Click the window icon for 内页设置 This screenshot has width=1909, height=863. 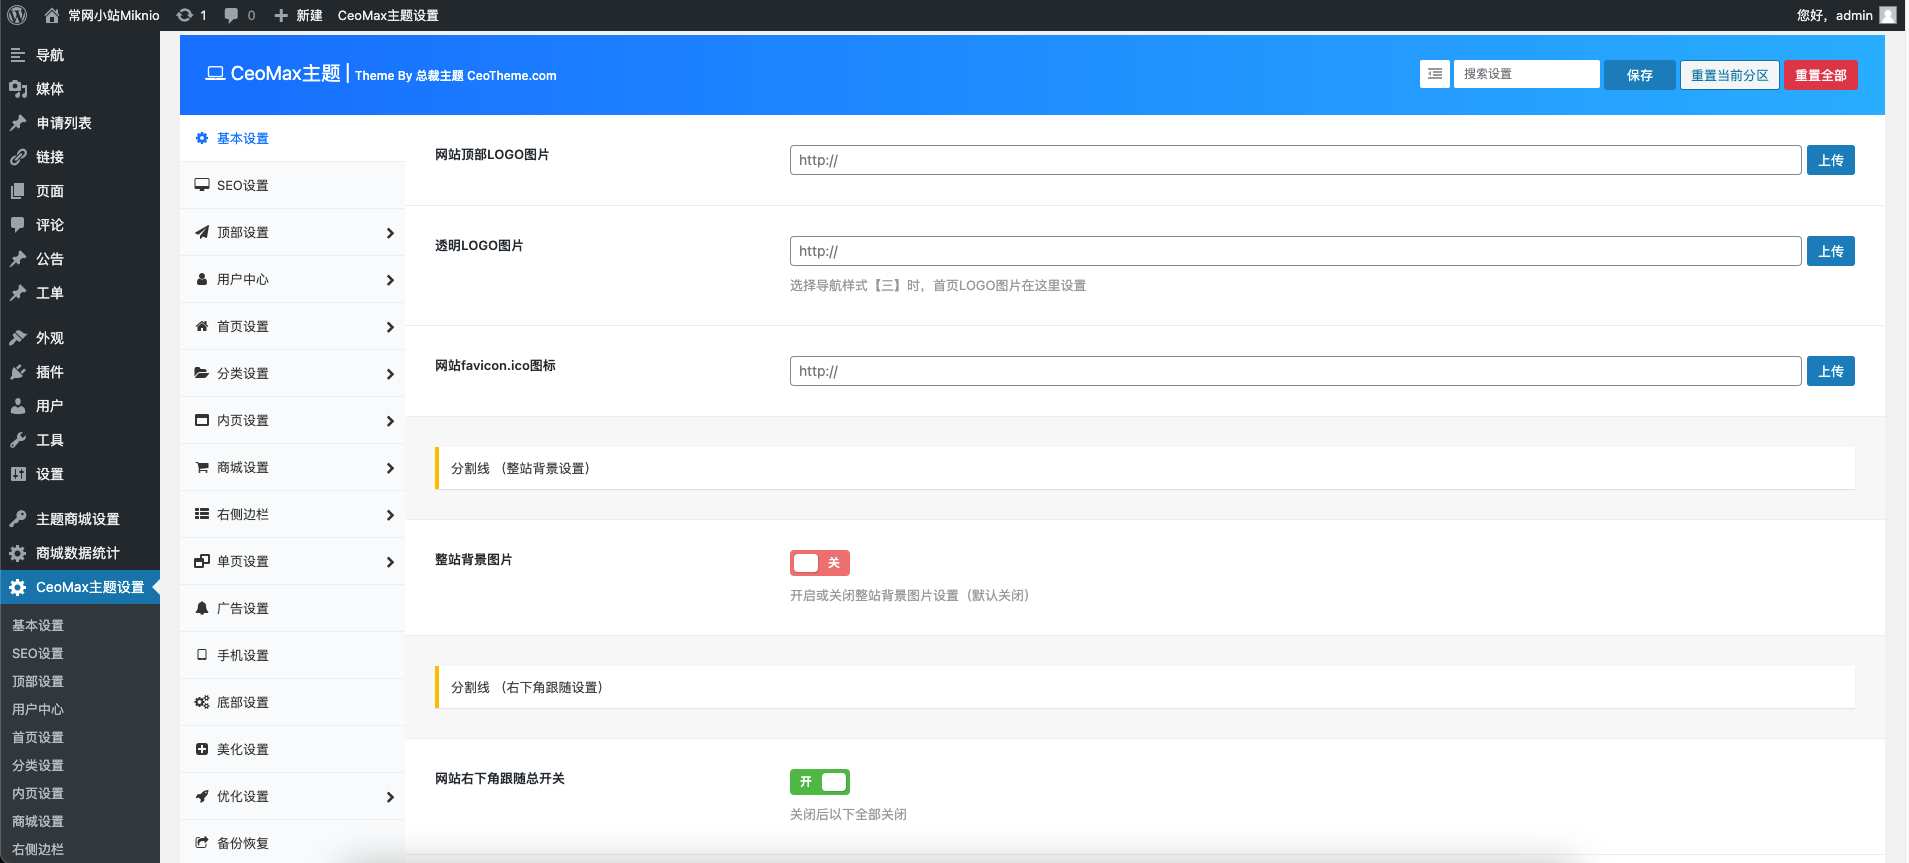[202, 420]
